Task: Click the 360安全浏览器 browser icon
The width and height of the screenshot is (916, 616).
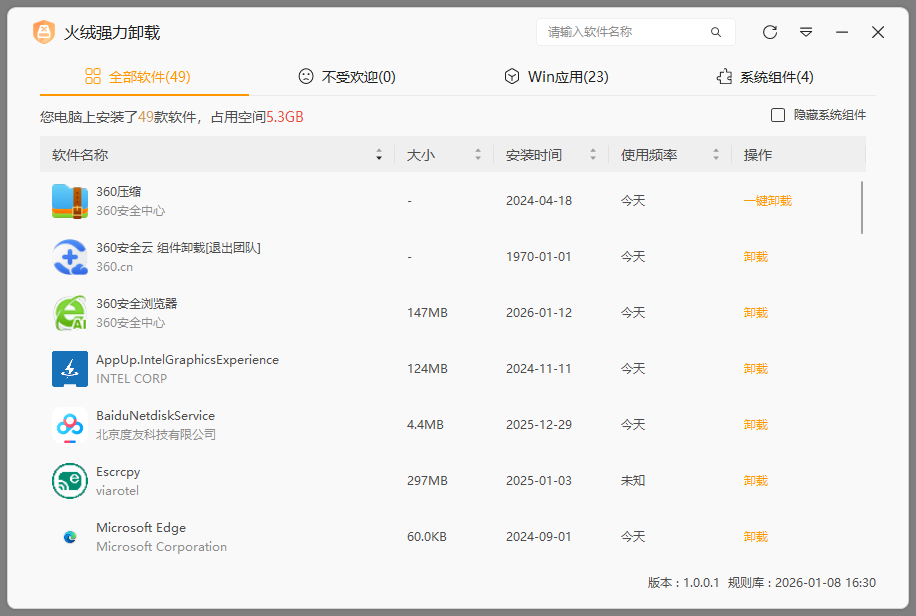Action: [x=70, y=313]
